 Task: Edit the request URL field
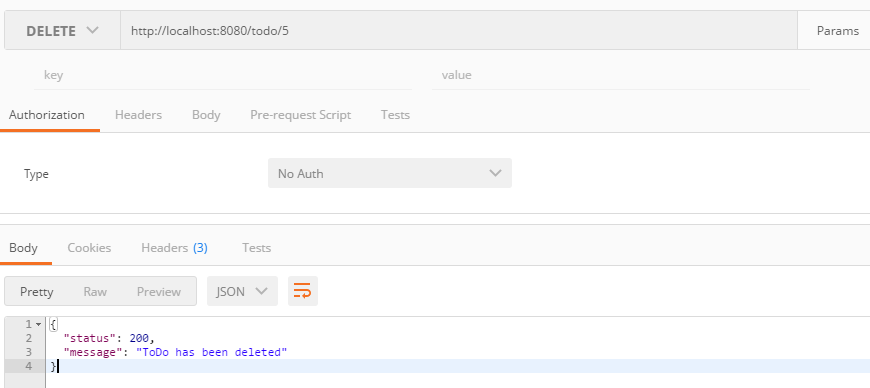point(459,31)
